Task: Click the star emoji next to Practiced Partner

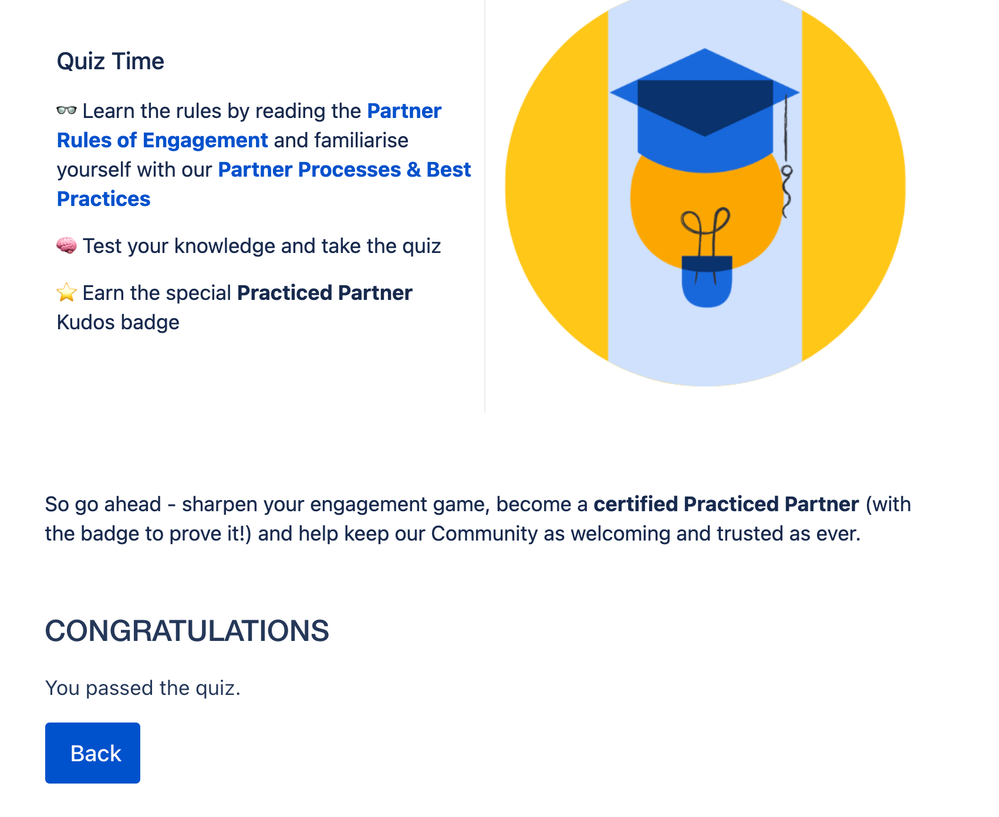Action: click(x=66, y=292)
